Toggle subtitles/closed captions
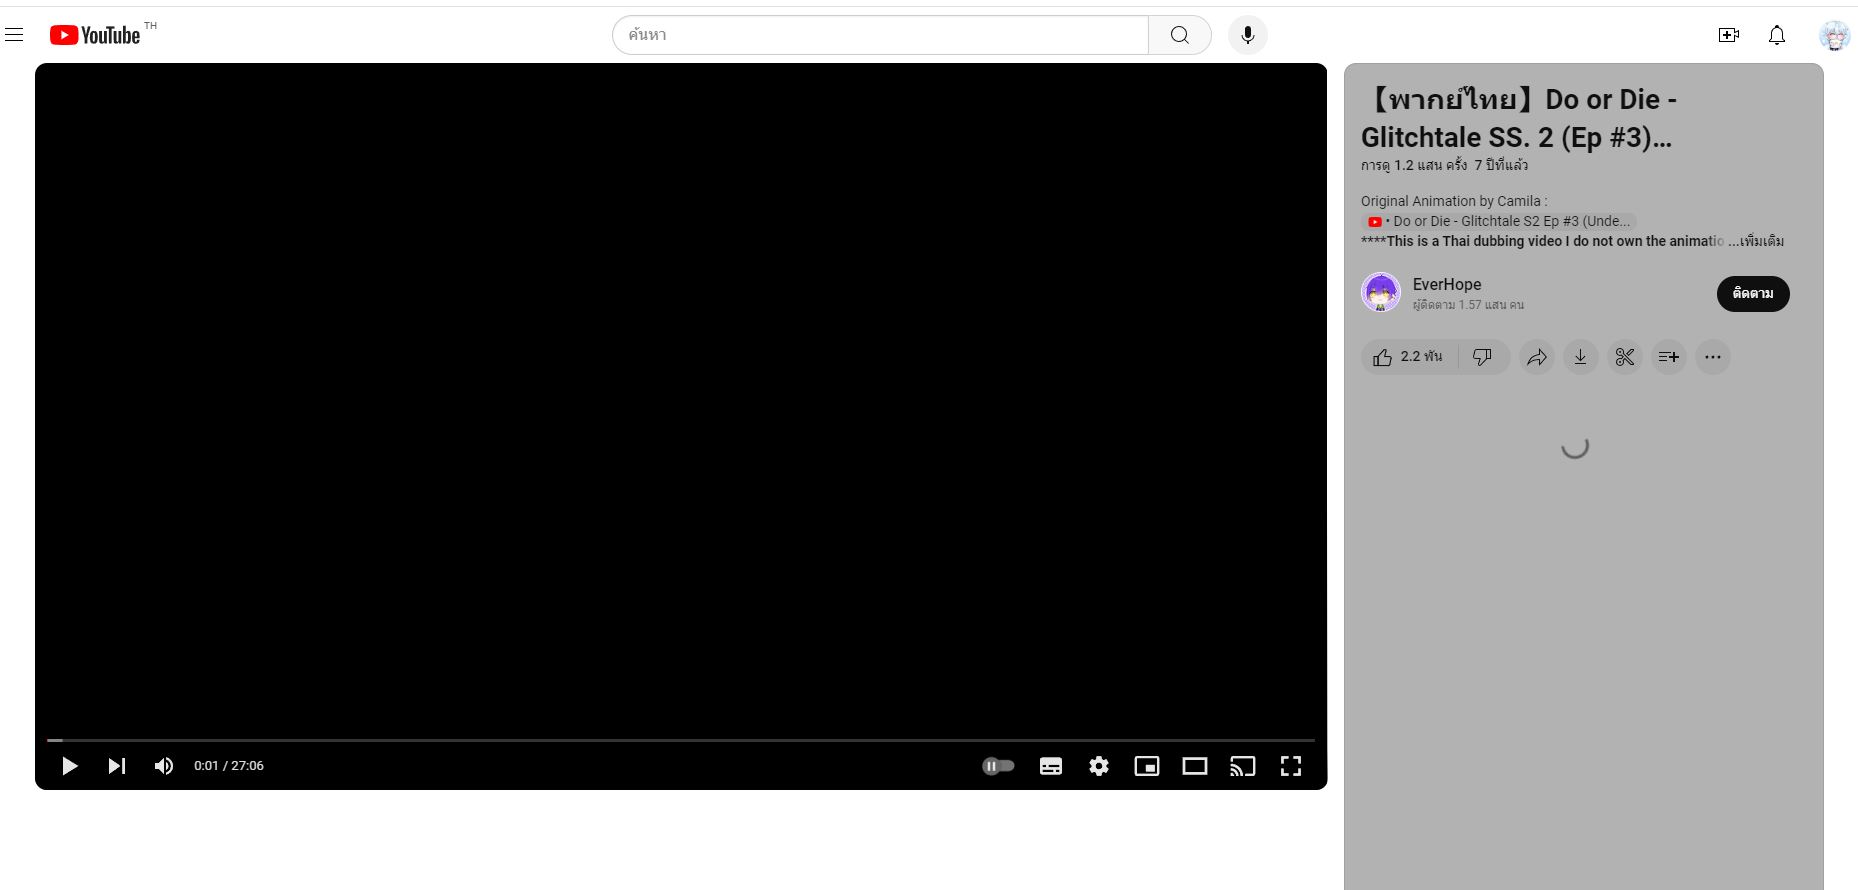Viewport: 1858px width, 890px height. pyautogui.click(x=1051, y=766)
